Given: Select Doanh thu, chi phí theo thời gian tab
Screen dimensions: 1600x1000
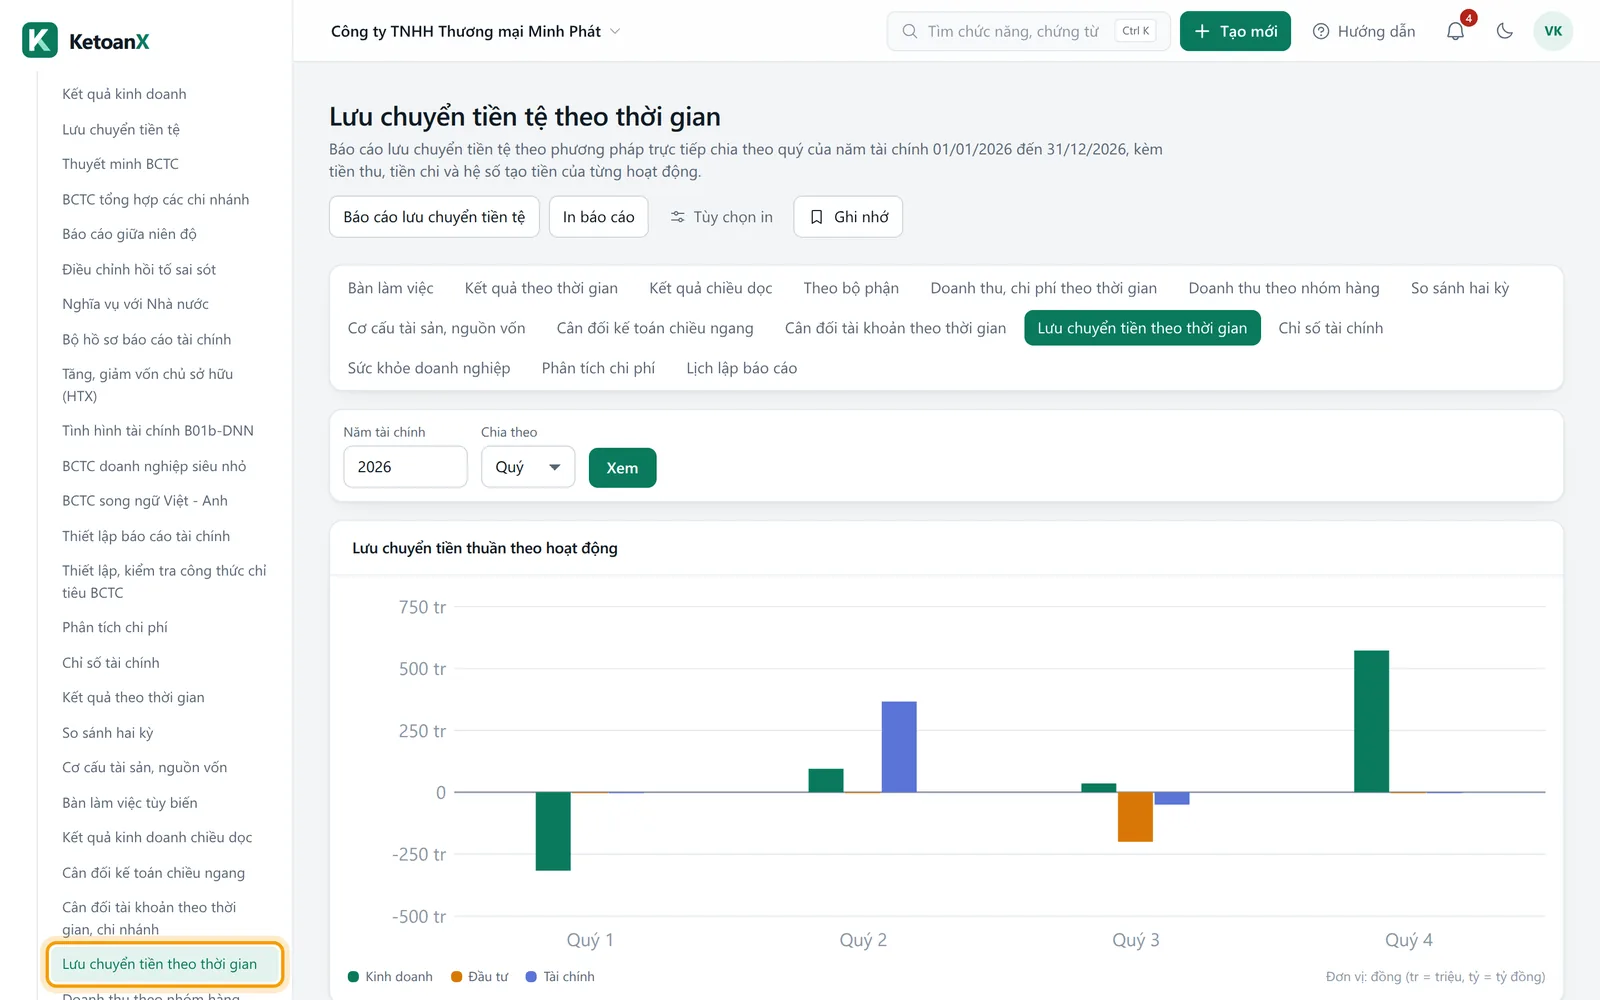Looking at the screenshot, I should pyautogui.click(x=1044, y=288).
